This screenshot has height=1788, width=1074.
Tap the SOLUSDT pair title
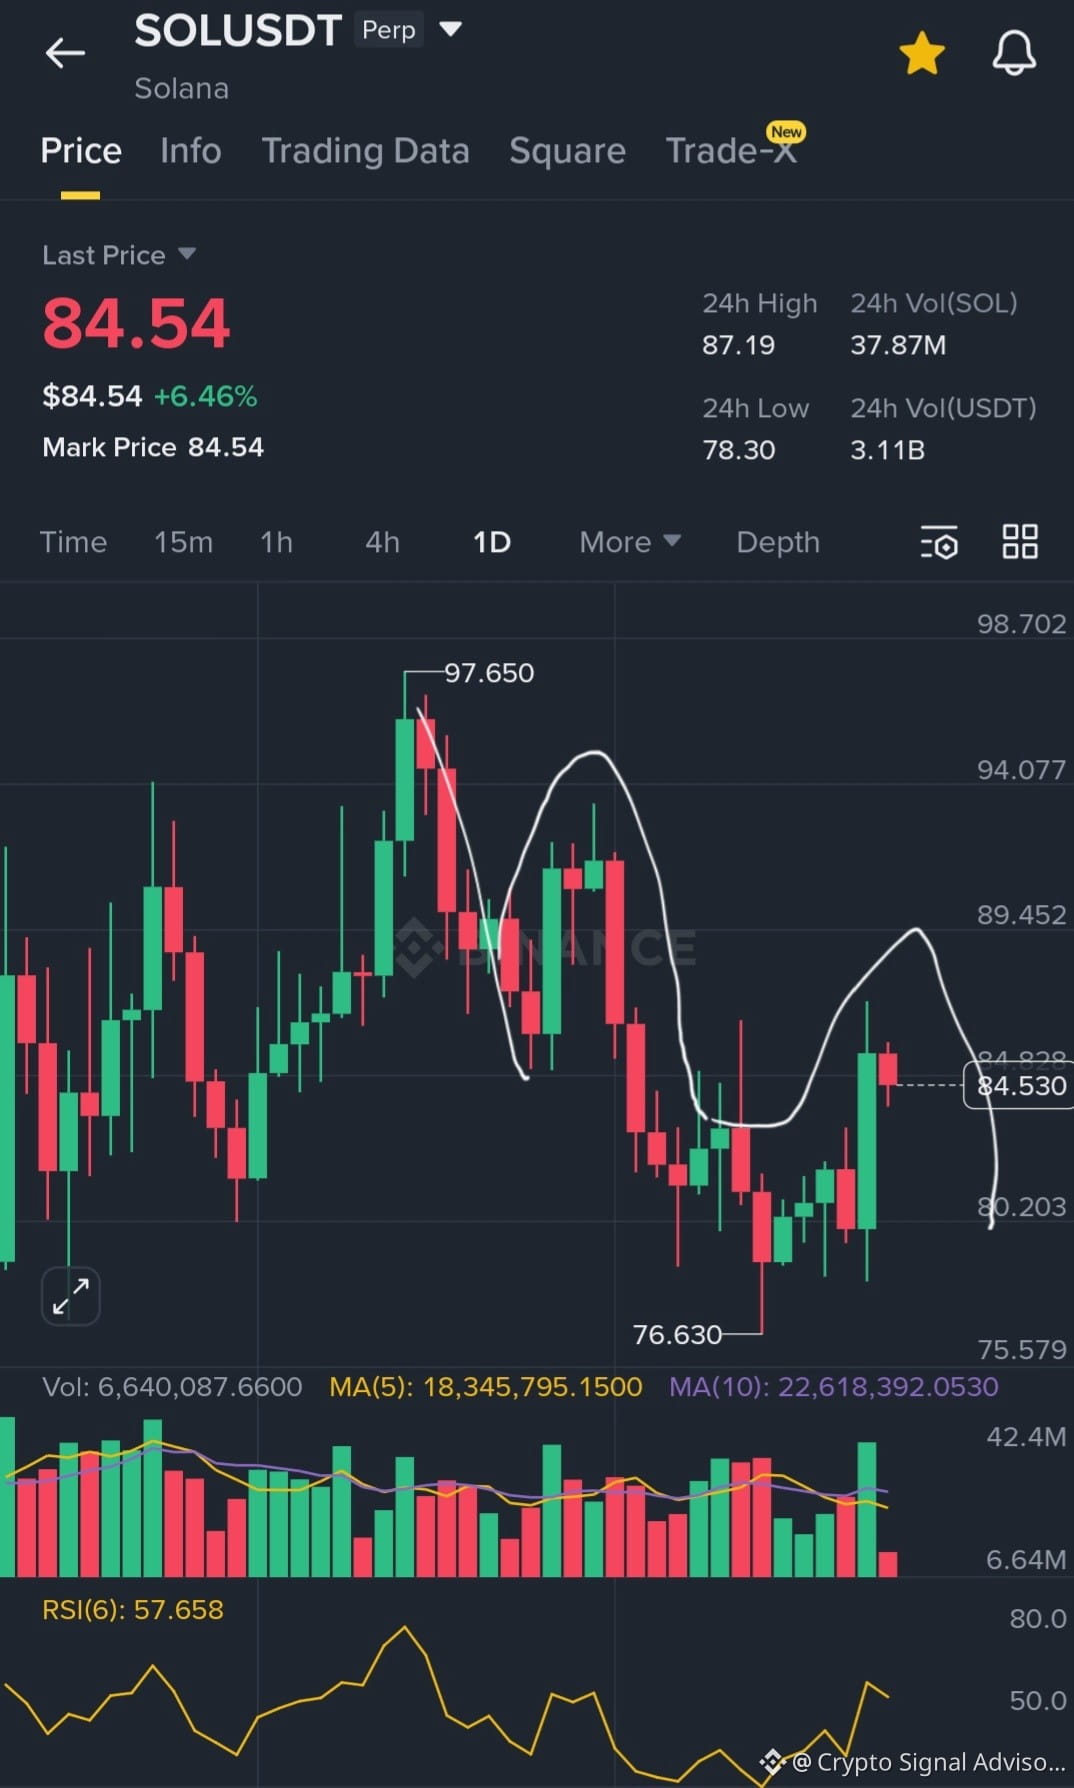tap(238, 31)
